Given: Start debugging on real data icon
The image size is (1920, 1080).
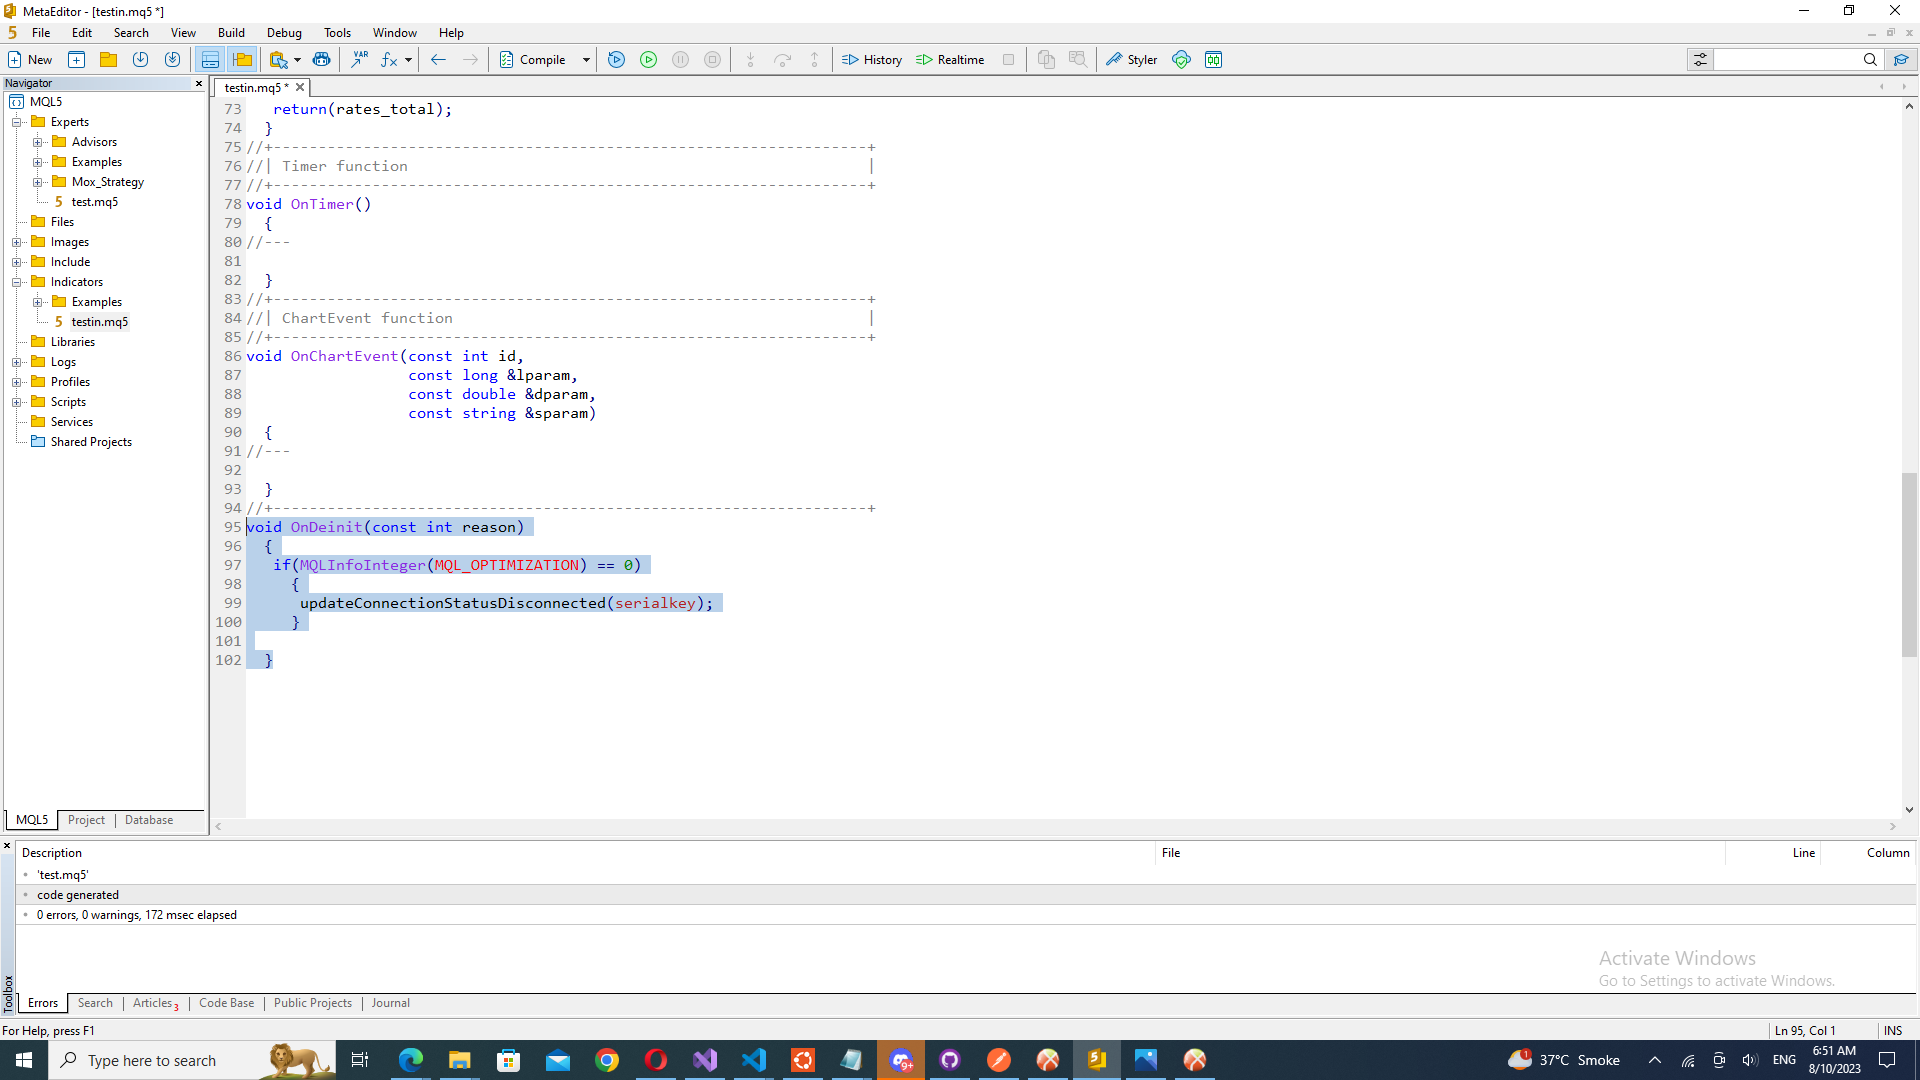Looking at the screenshot, I should click(x=649, y=60).
